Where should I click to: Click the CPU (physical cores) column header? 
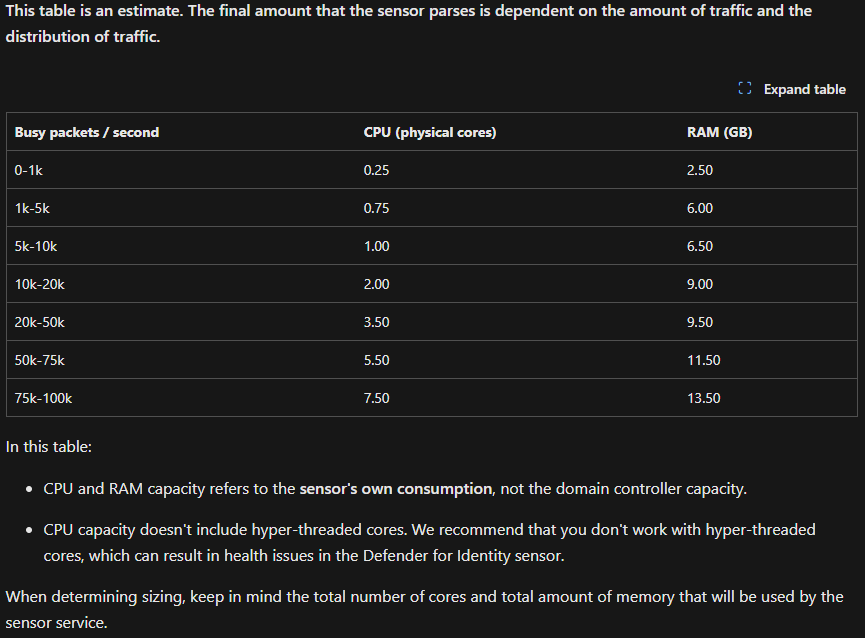click(429, 131)
